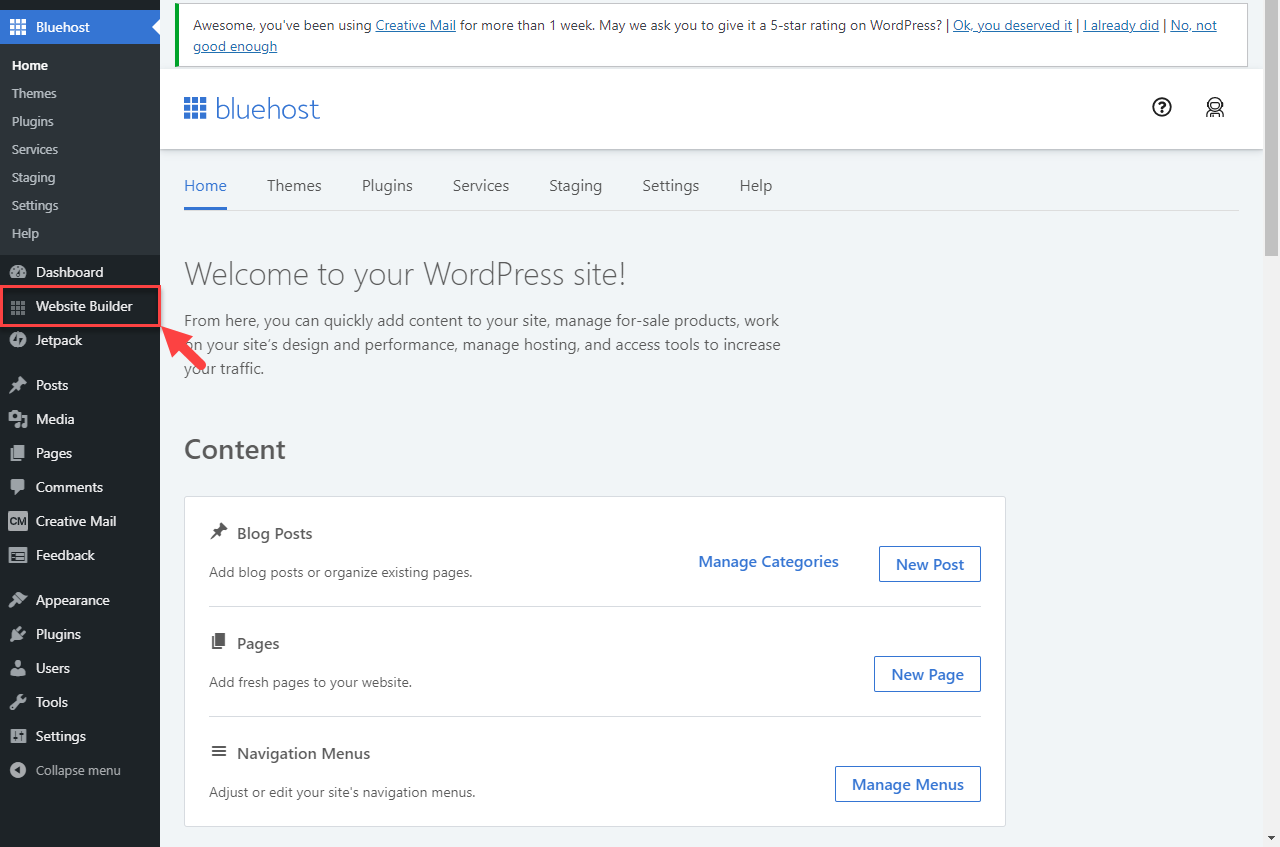Follow the Creative Mail link in notice
The width and height of the screenshot is (1280, 847).
click(x=416, y=25)
